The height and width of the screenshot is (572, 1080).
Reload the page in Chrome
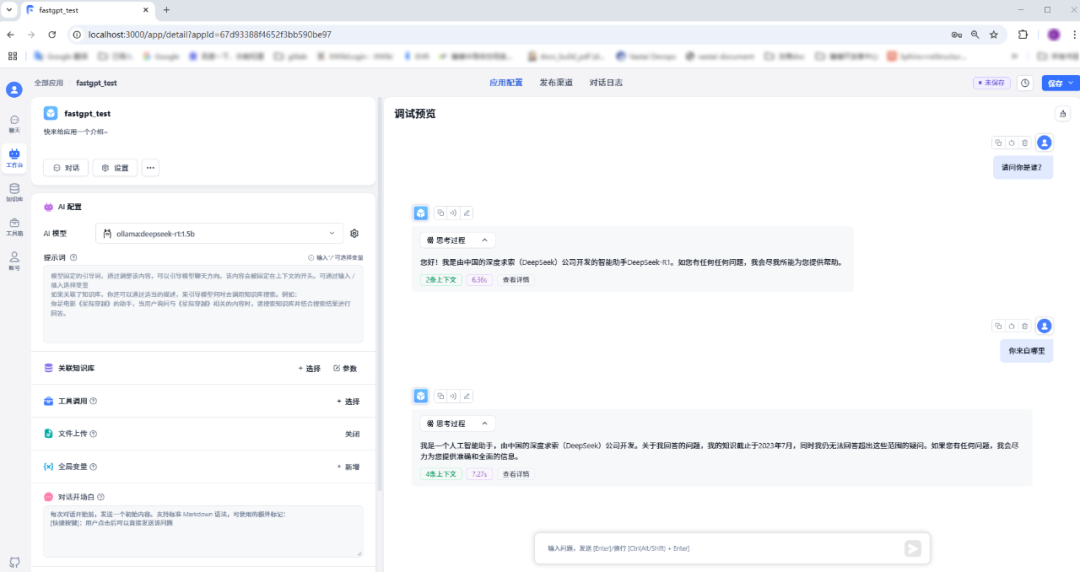[x=52, y=34]
